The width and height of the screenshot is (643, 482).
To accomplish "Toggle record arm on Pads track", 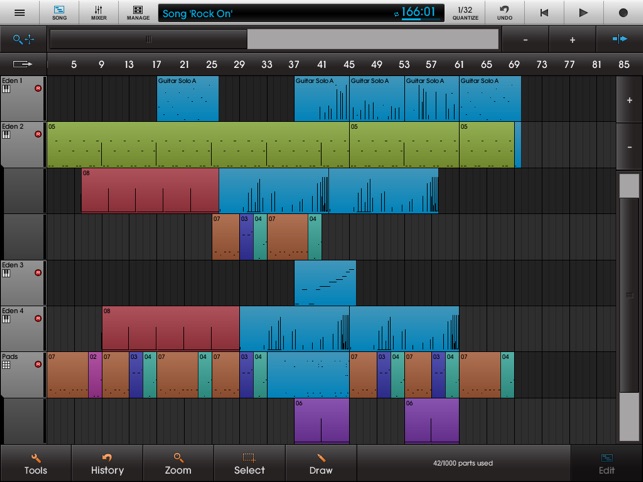I will [x=38, y=365].
